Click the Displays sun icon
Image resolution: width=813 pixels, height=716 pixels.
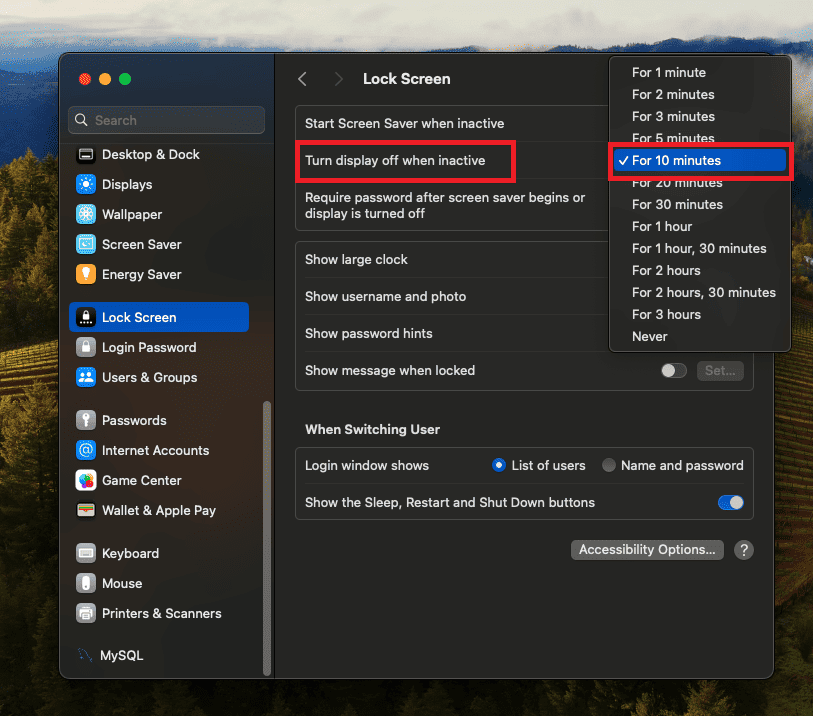(x=86, y=185)
